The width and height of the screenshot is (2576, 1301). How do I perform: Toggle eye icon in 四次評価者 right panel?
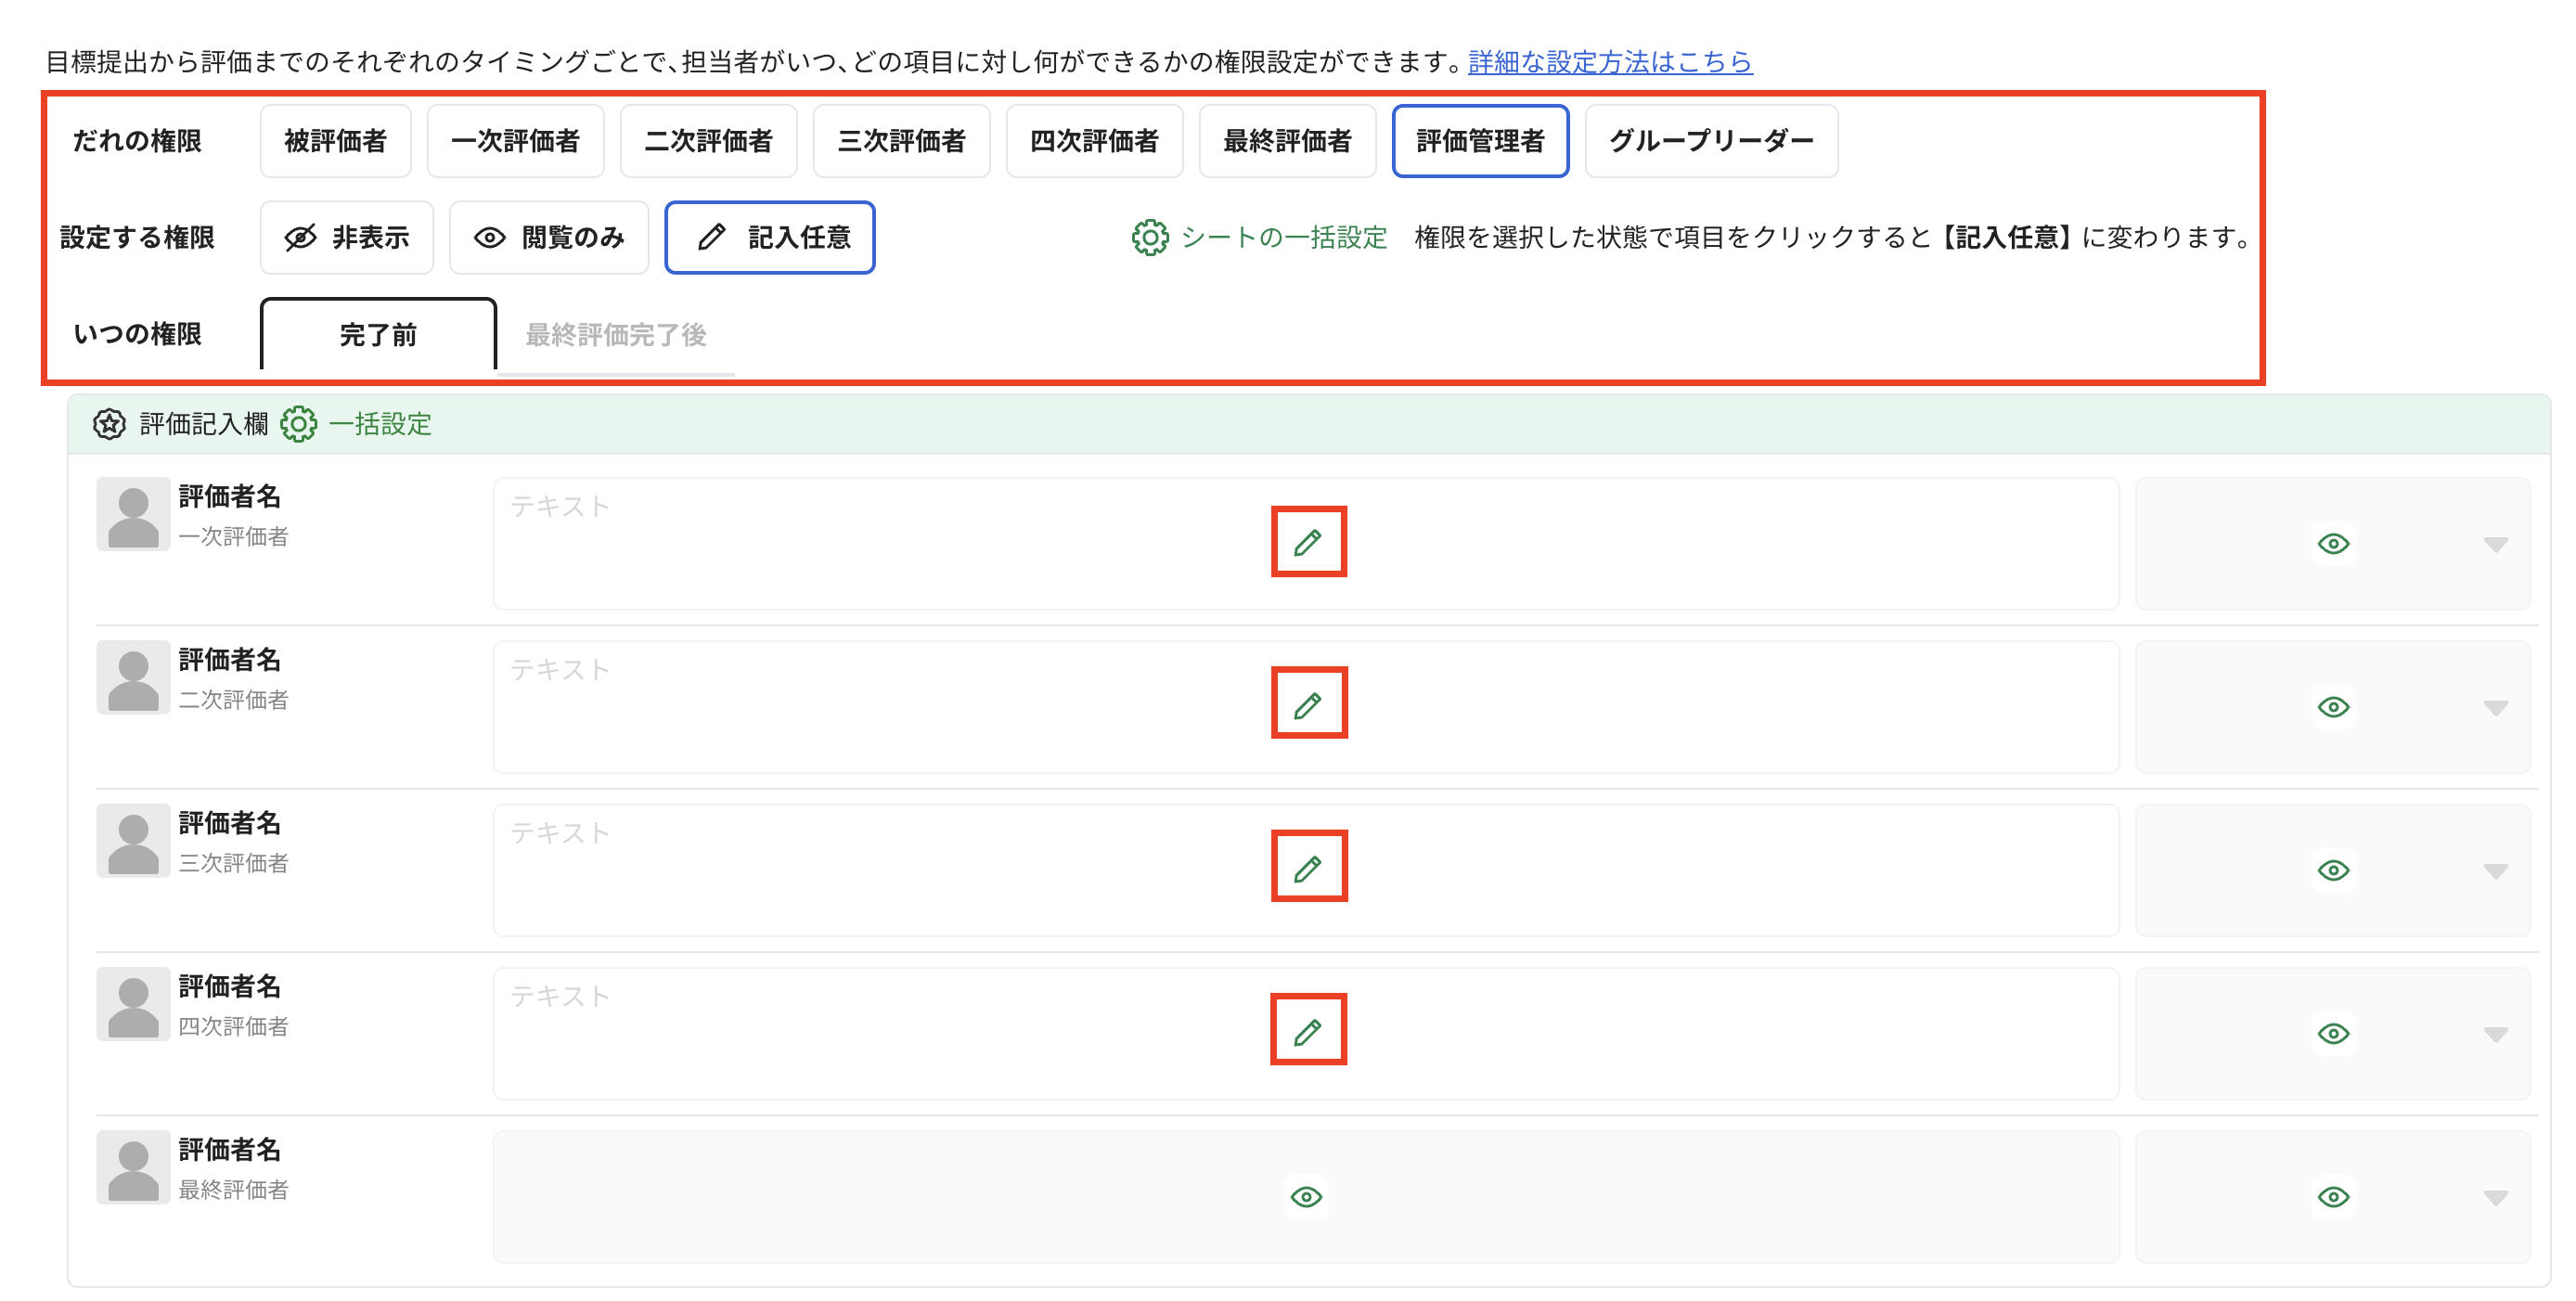[2333, 1032]
